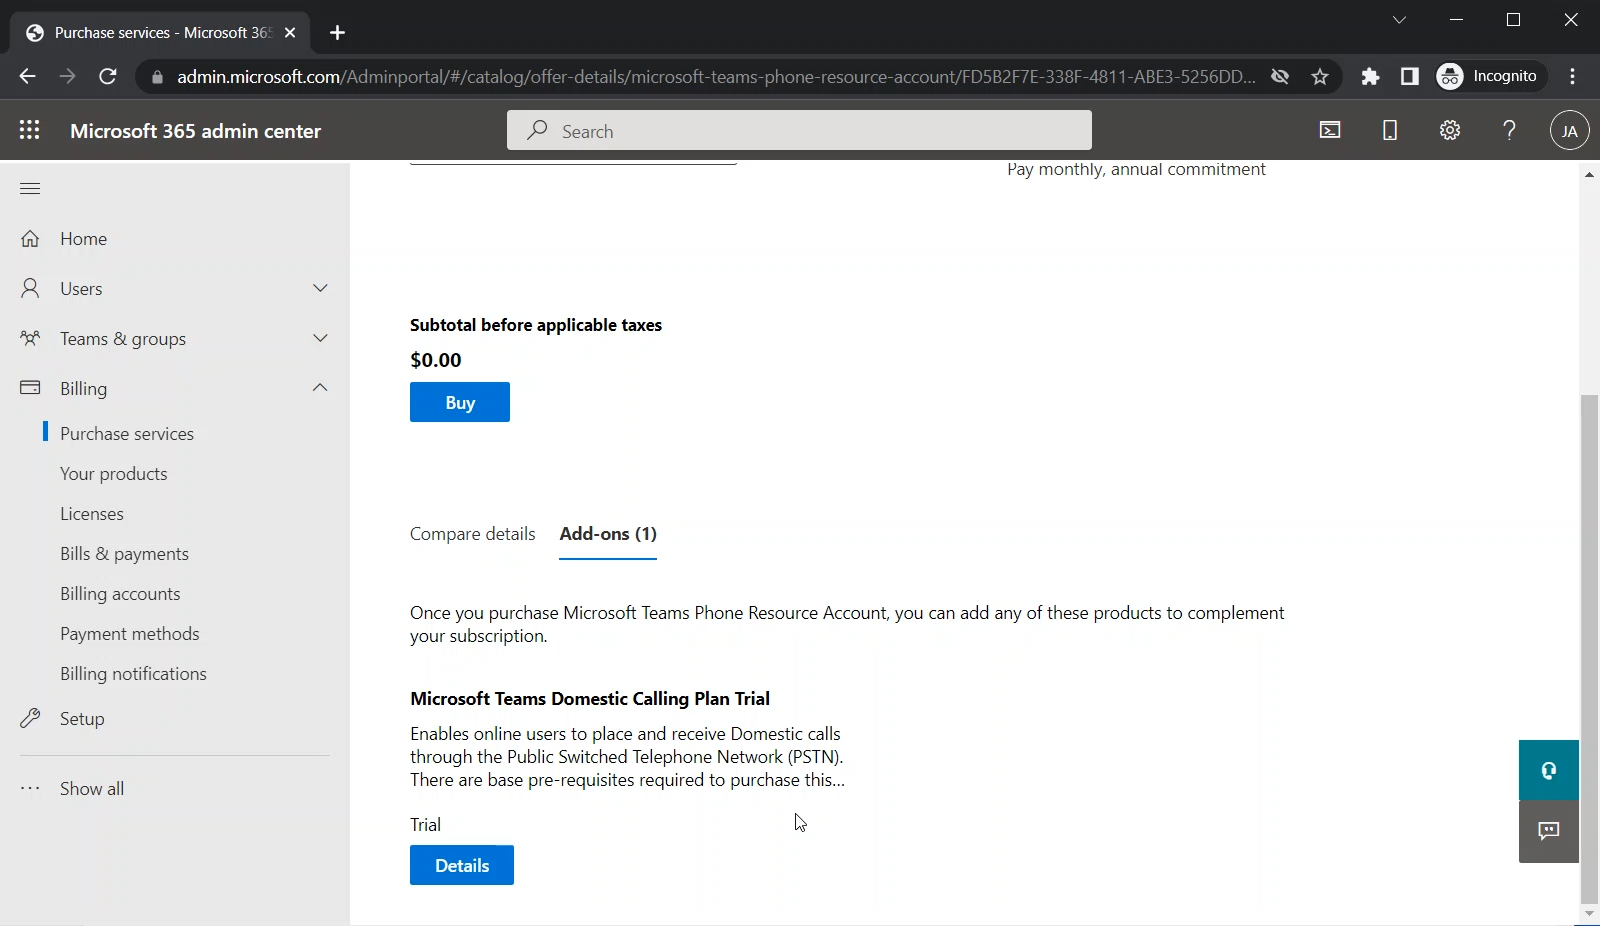Viewport: 1600px width, 926px height.
Task: Open the settings gear in header
Action: pos(1450,130)
